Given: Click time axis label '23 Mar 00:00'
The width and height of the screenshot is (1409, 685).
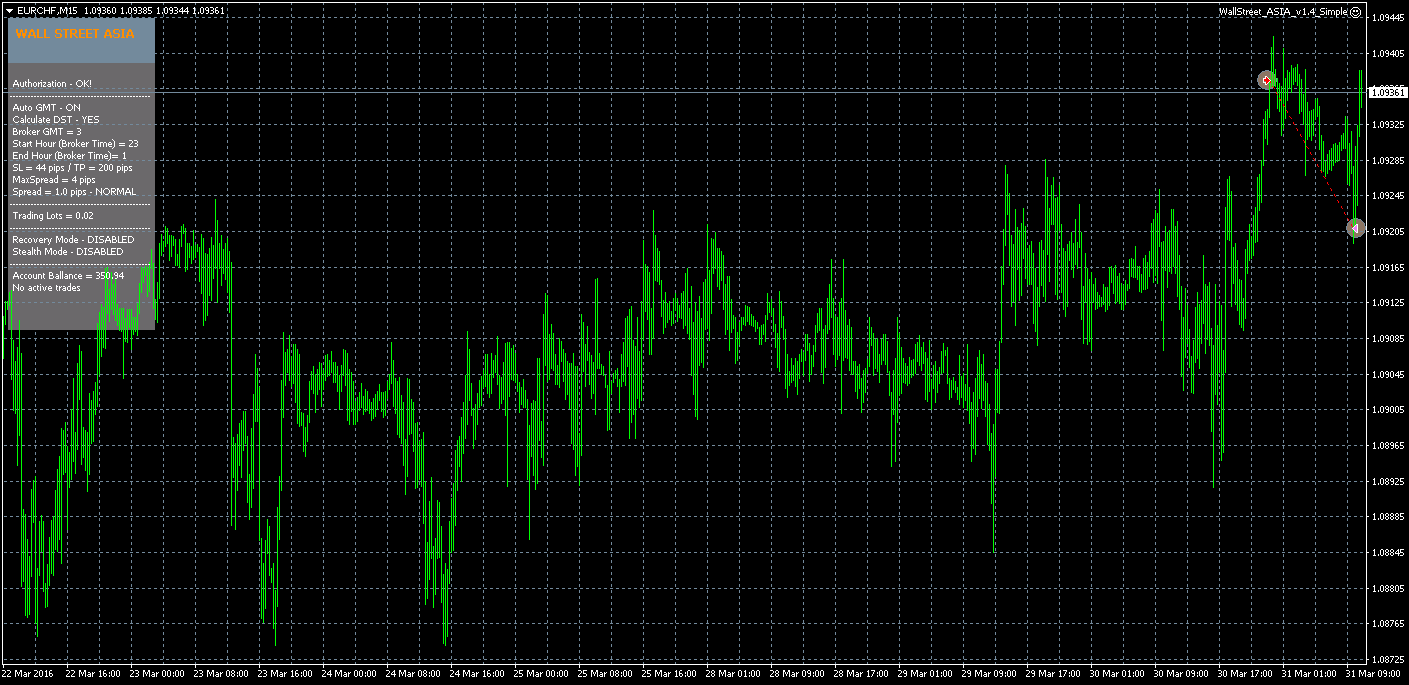Looking at the screenshot, I should click(158, 674).
